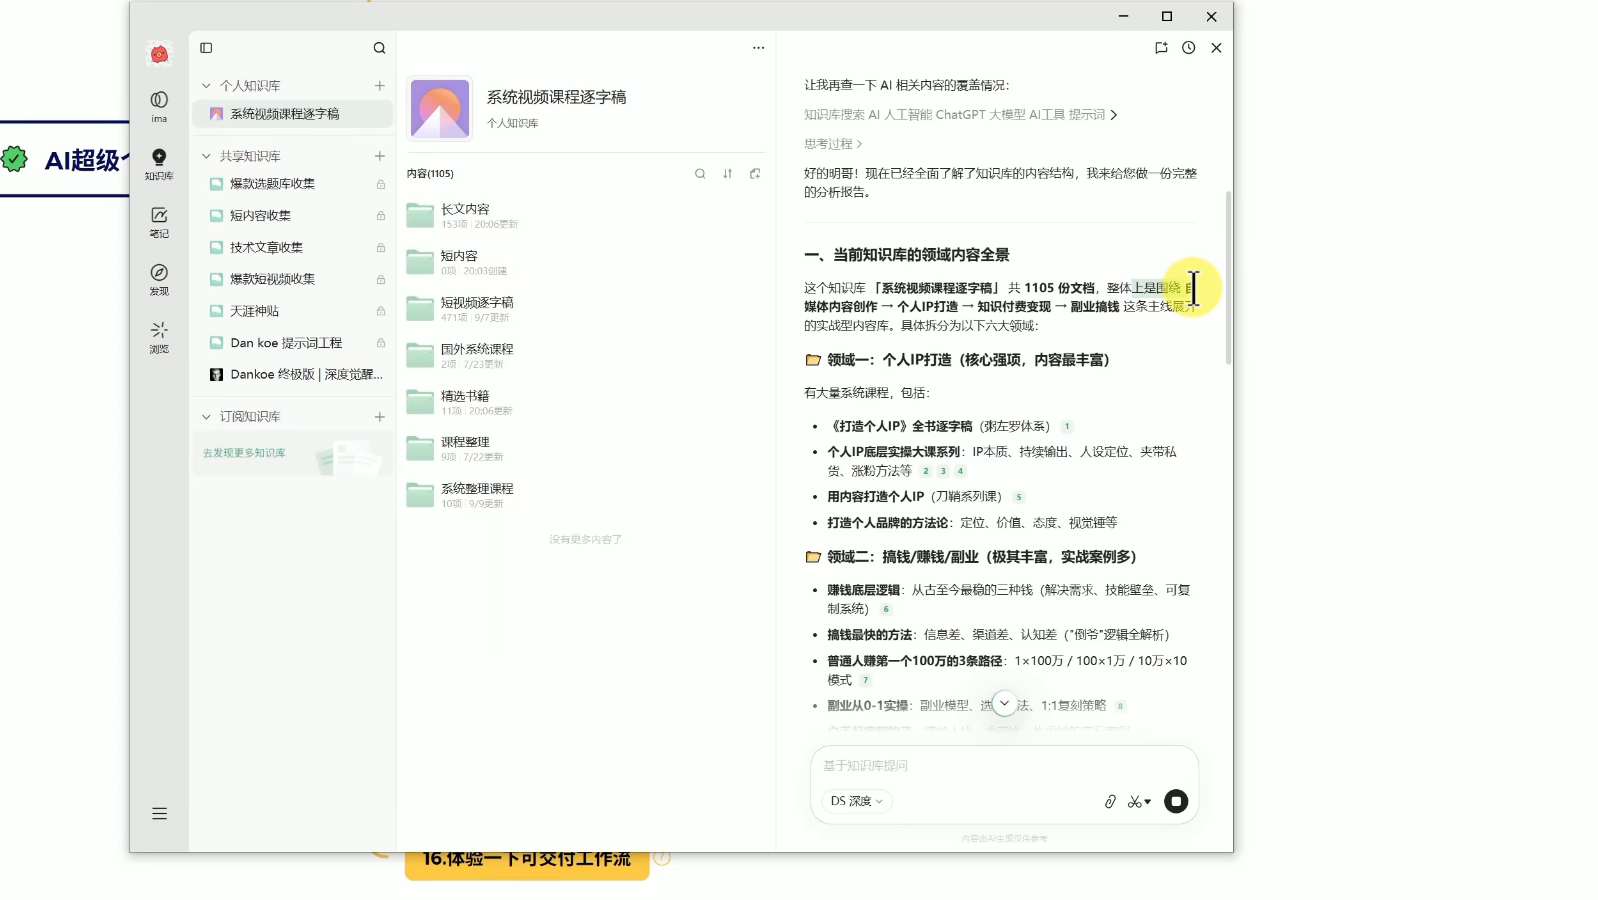Attach a file with the paperclip icon

pos(1110,802)
